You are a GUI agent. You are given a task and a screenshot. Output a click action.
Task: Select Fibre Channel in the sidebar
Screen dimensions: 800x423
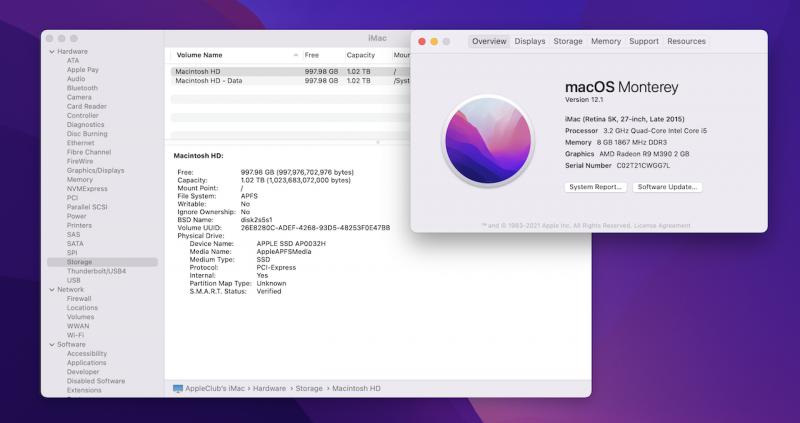click(89, 152)
